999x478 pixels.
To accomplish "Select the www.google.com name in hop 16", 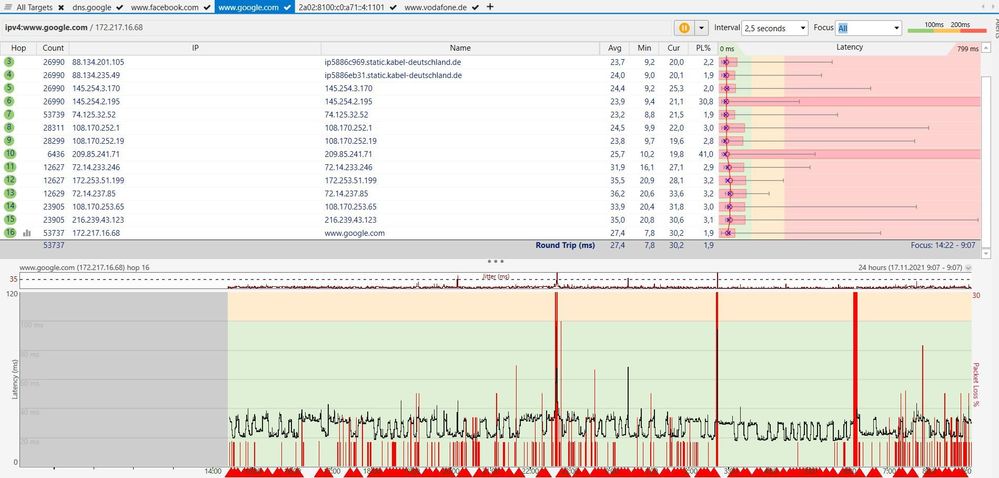I will coord(355,233).
